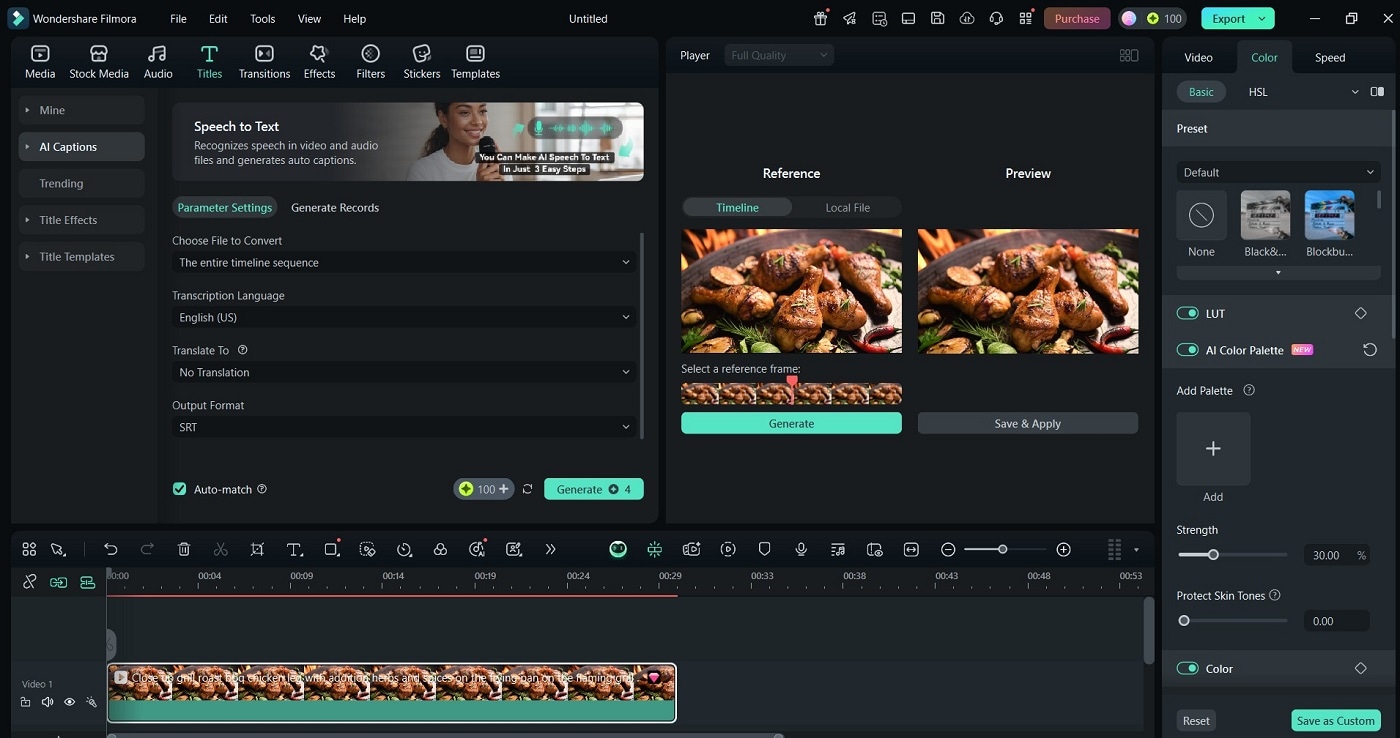
Task: Click the undo arrow in timeline toolbar
Action: (111, 549)
